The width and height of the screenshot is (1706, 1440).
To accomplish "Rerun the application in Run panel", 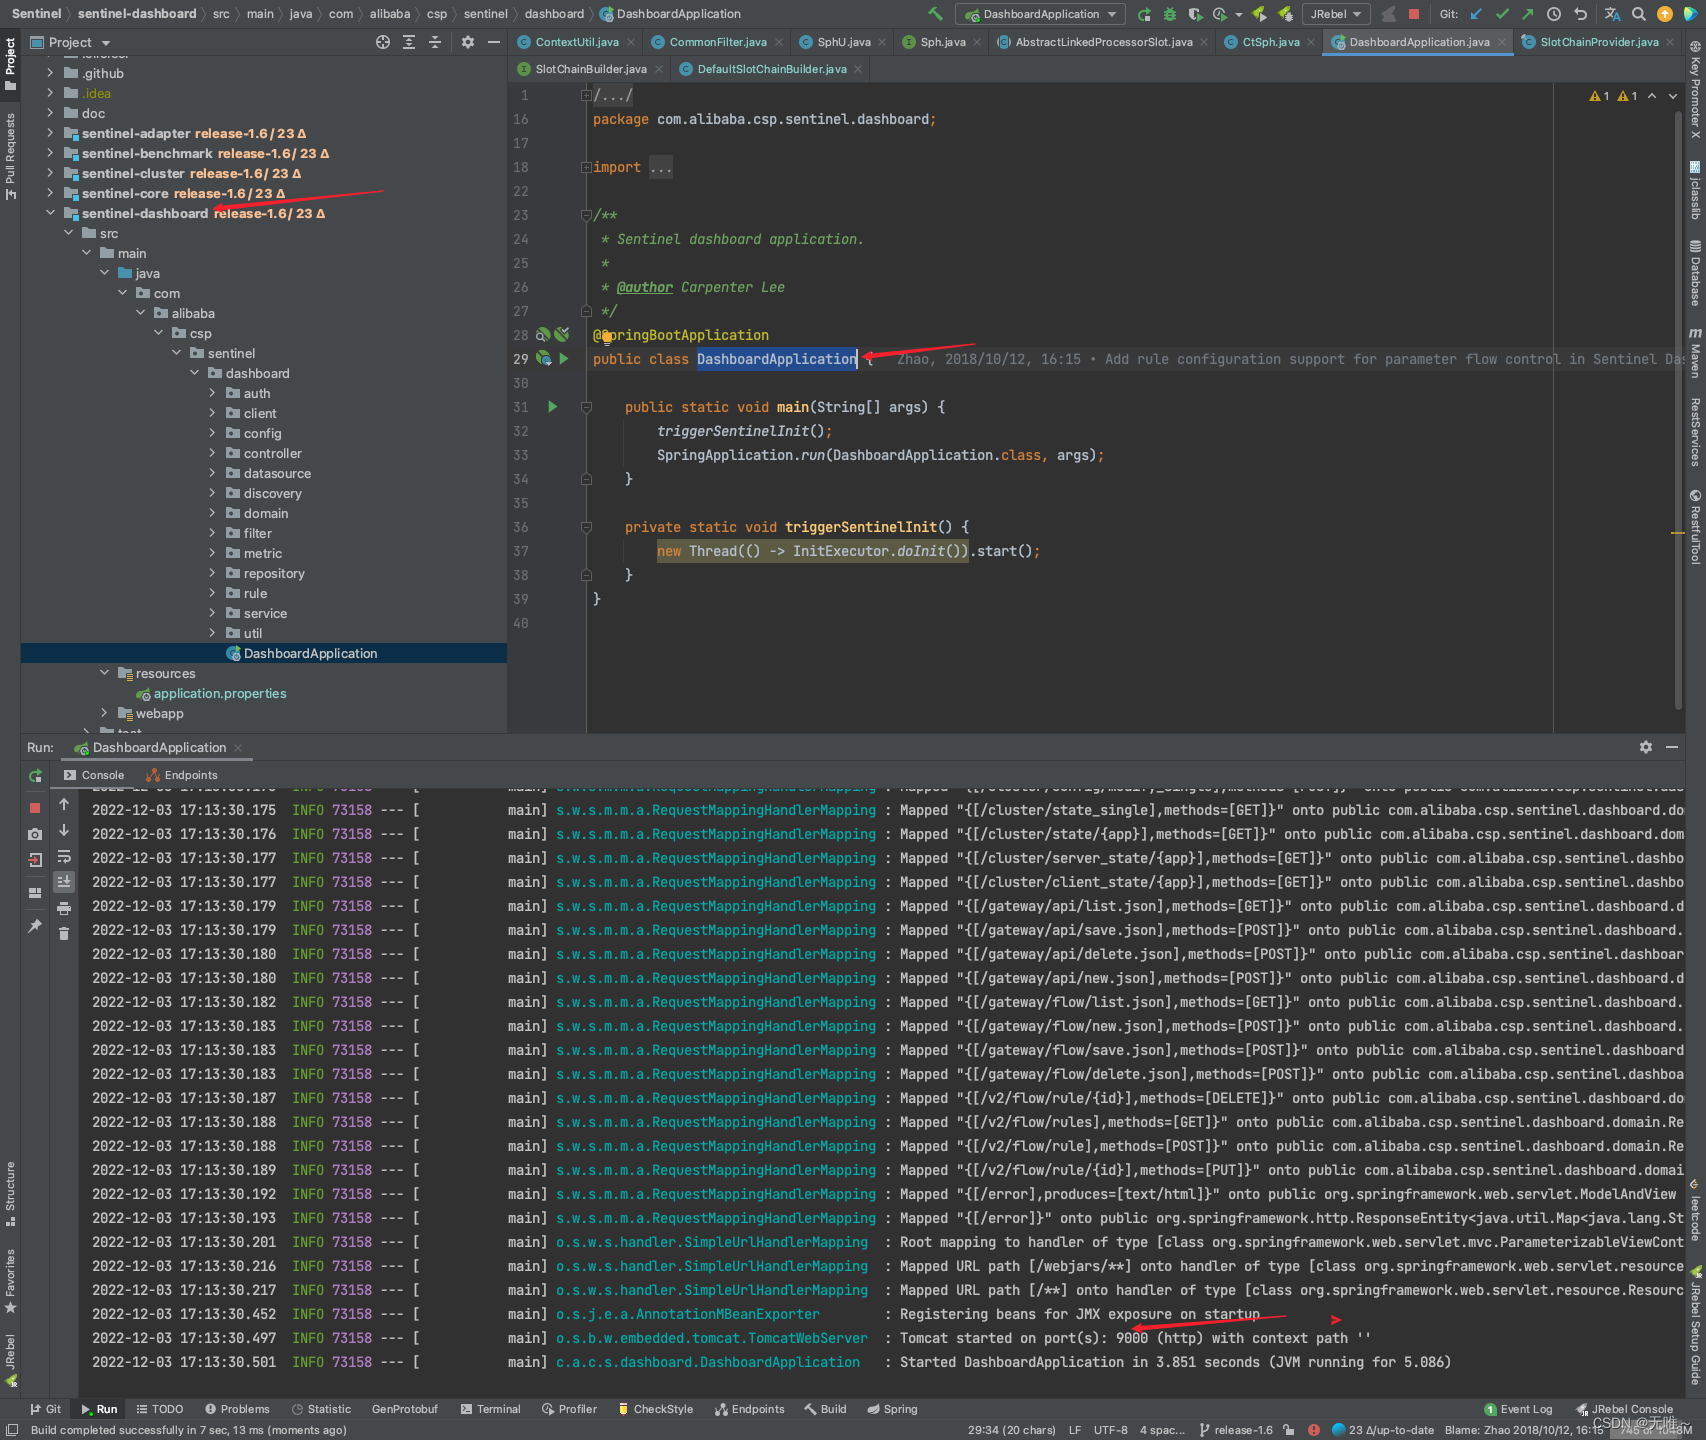I will click(35, 775).
